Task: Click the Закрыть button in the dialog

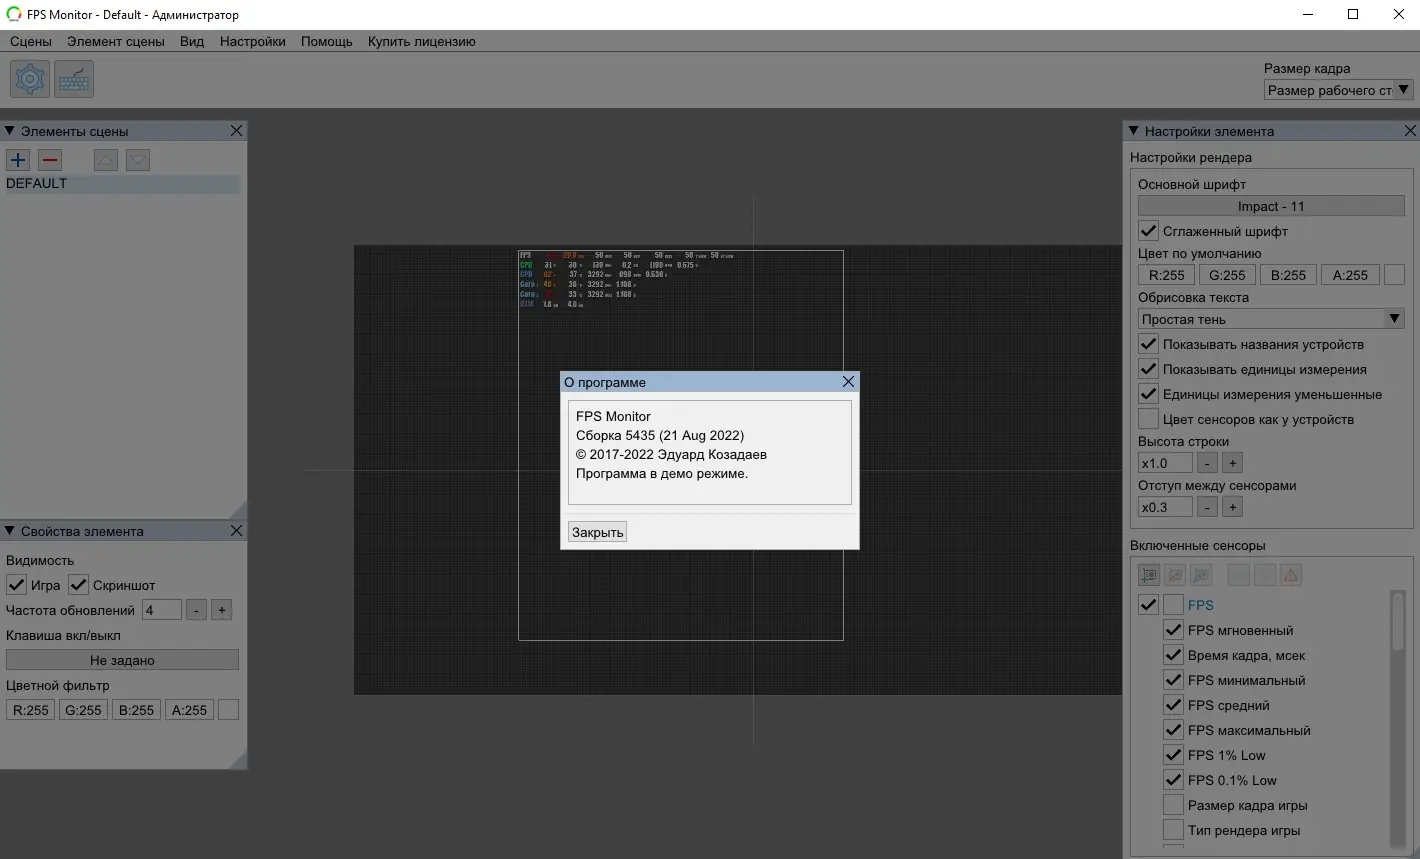Action: tap(597, 532)
